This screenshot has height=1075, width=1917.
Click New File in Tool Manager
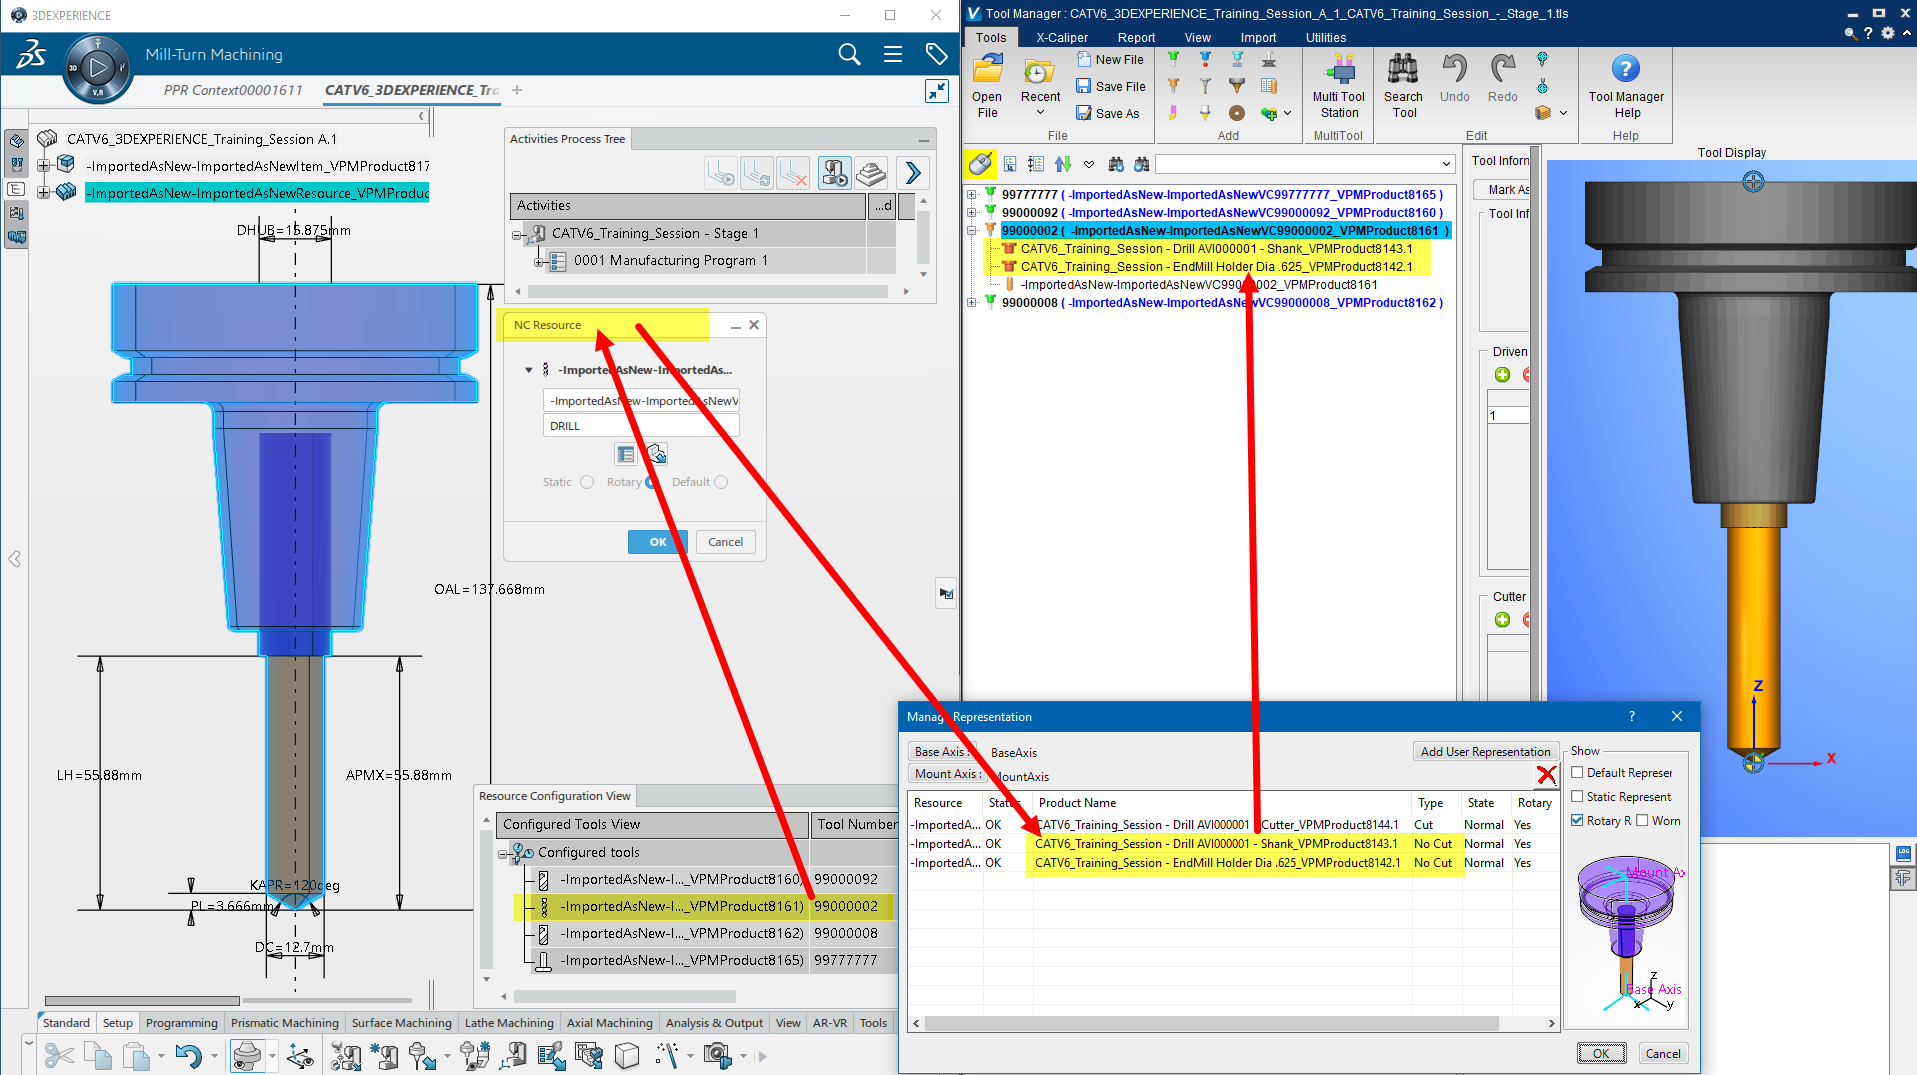pos(1110,60)
